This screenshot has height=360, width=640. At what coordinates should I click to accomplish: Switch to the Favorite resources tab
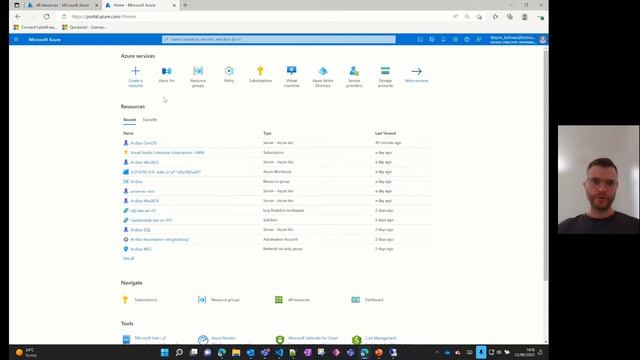(150, 120)
